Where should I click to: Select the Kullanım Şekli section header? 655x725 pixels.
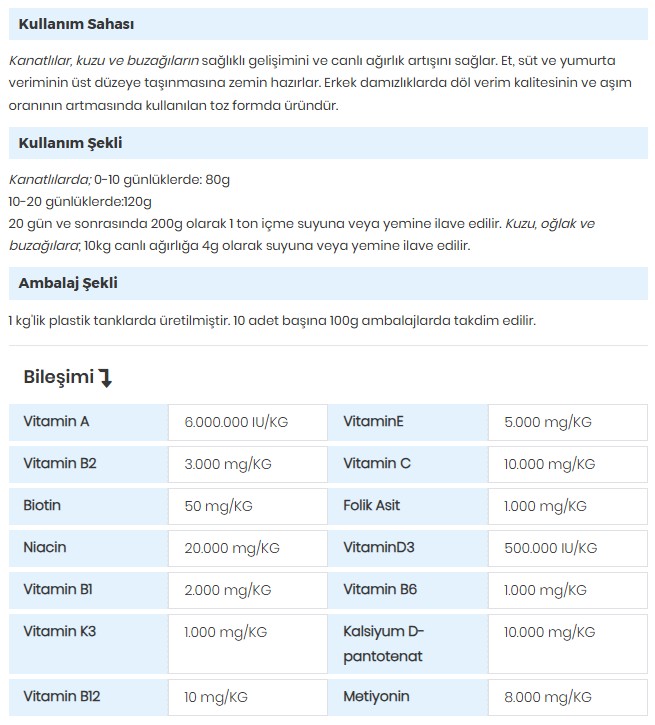coord(70,143)
